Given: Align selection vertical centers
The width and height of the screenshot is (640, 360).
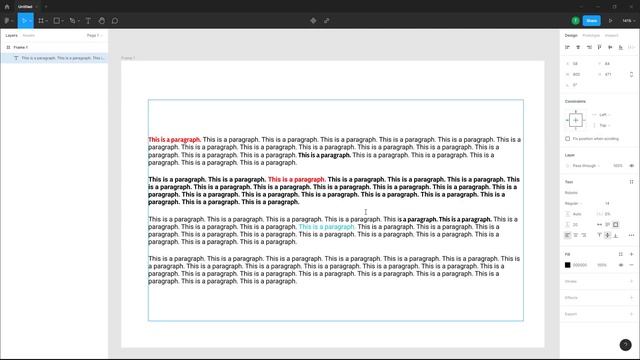Looking at the screenshot, I should click(x=610, y=47).
